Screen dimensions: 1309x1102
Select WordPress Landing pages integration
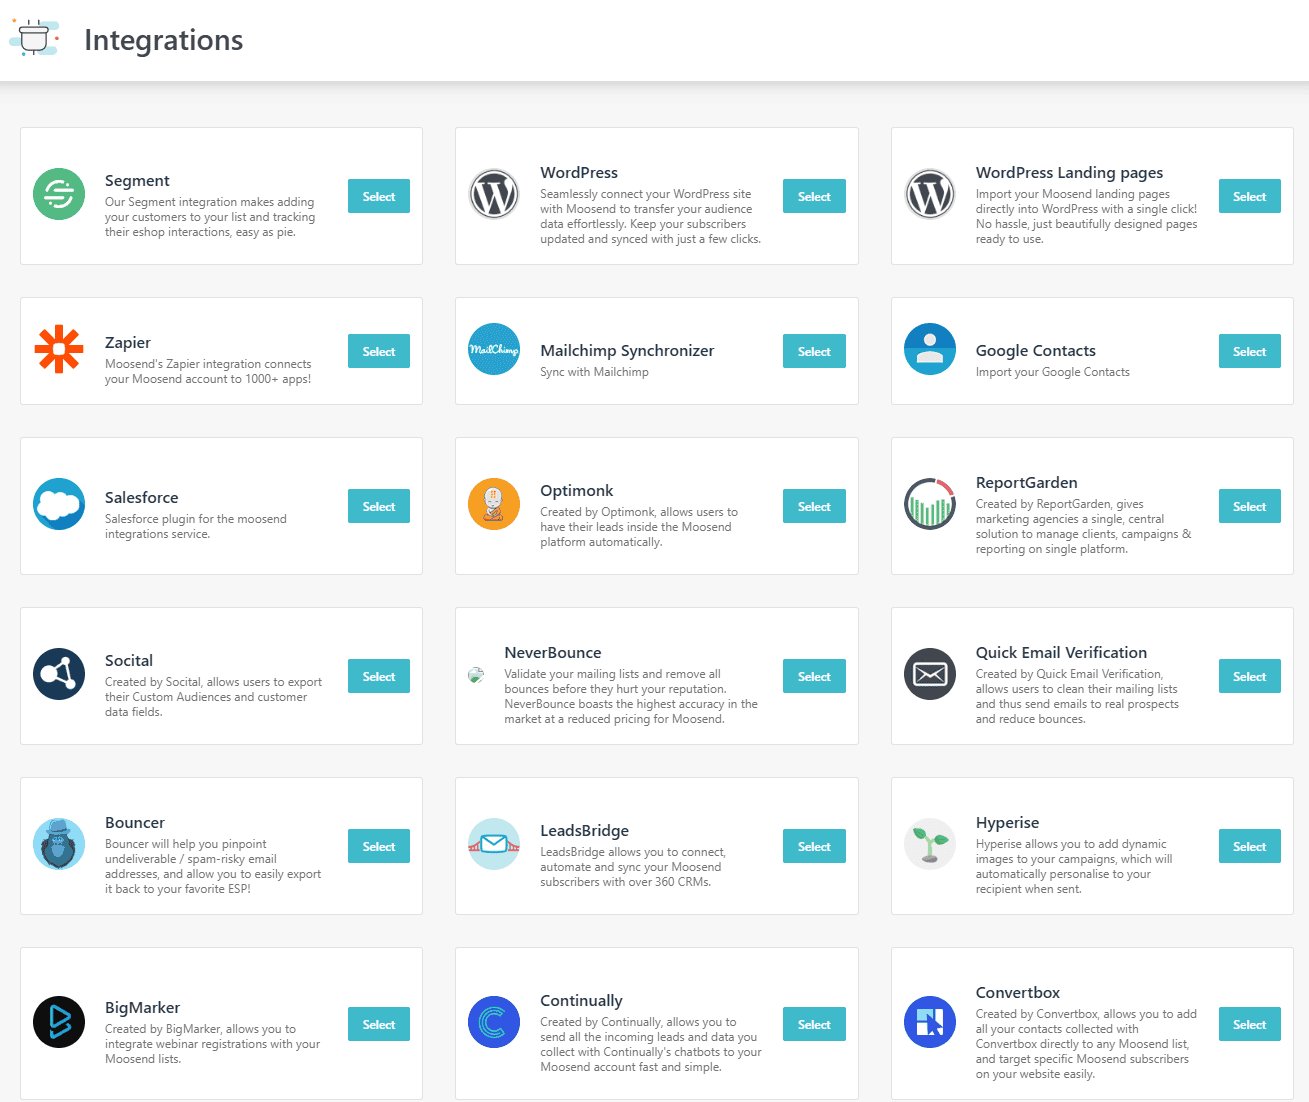1250,196
